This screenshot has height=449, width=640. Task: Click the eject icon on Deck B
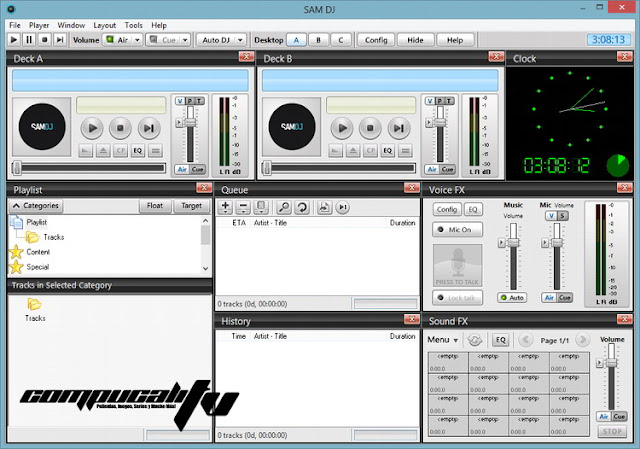(353, 151)
